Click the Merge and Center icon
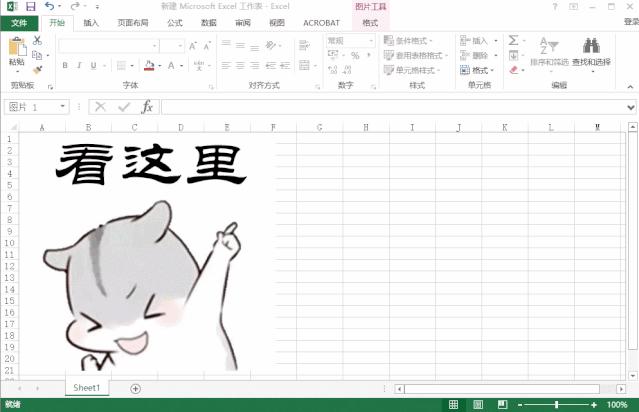The height and width of the screenshot is (412, 639). click(x=304, y=65)
